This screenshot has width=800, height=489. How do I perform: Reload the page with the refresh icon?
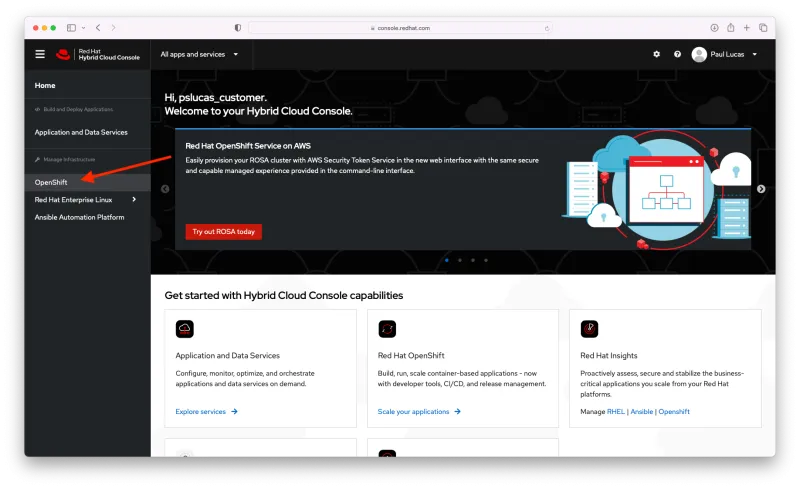547,28
